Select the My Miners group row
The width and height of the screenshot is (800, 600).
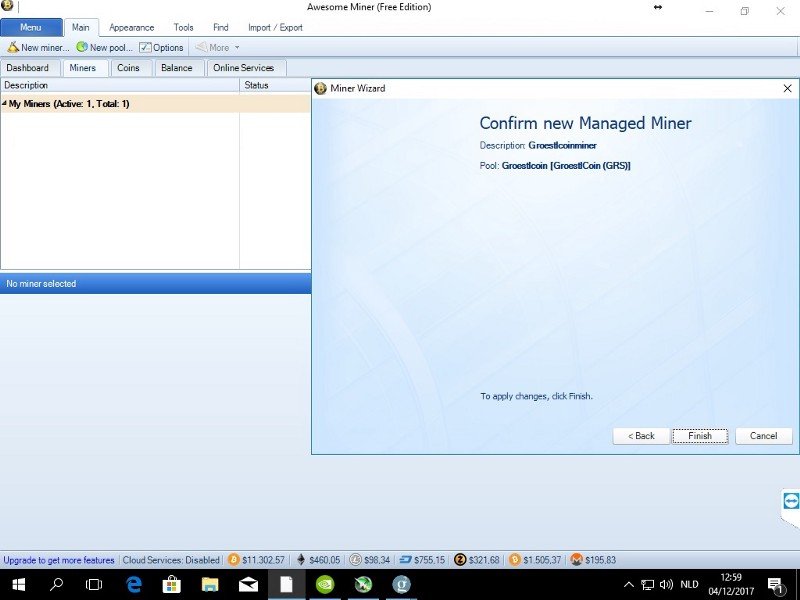click(155, 104)
